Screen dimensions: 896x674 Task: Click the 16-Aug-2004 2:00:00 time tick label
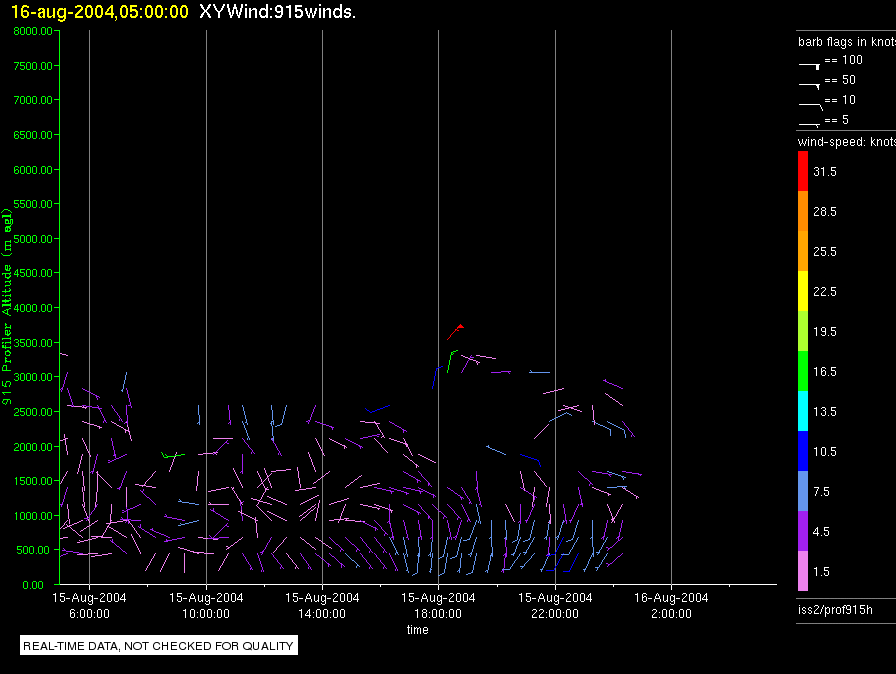coord(671,605)
